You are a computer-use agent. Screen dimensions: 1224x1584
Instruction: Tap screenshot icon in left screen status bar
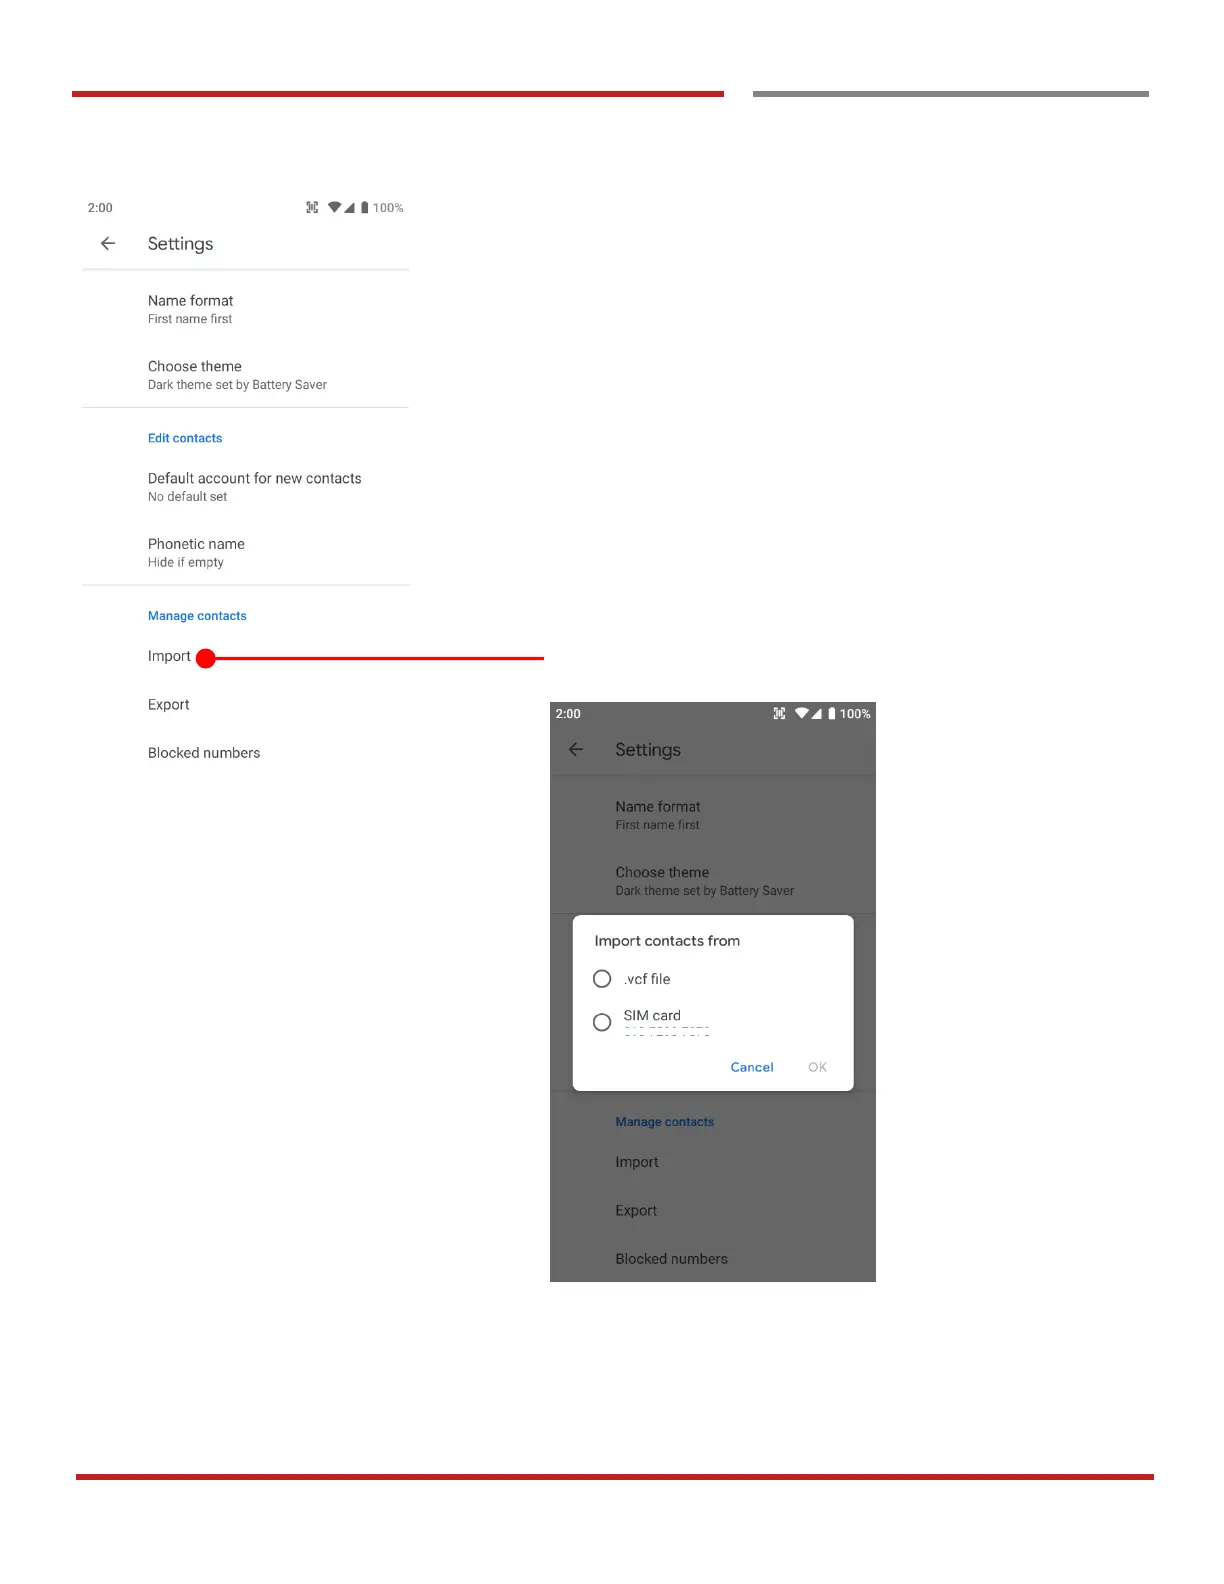point(312,208)
